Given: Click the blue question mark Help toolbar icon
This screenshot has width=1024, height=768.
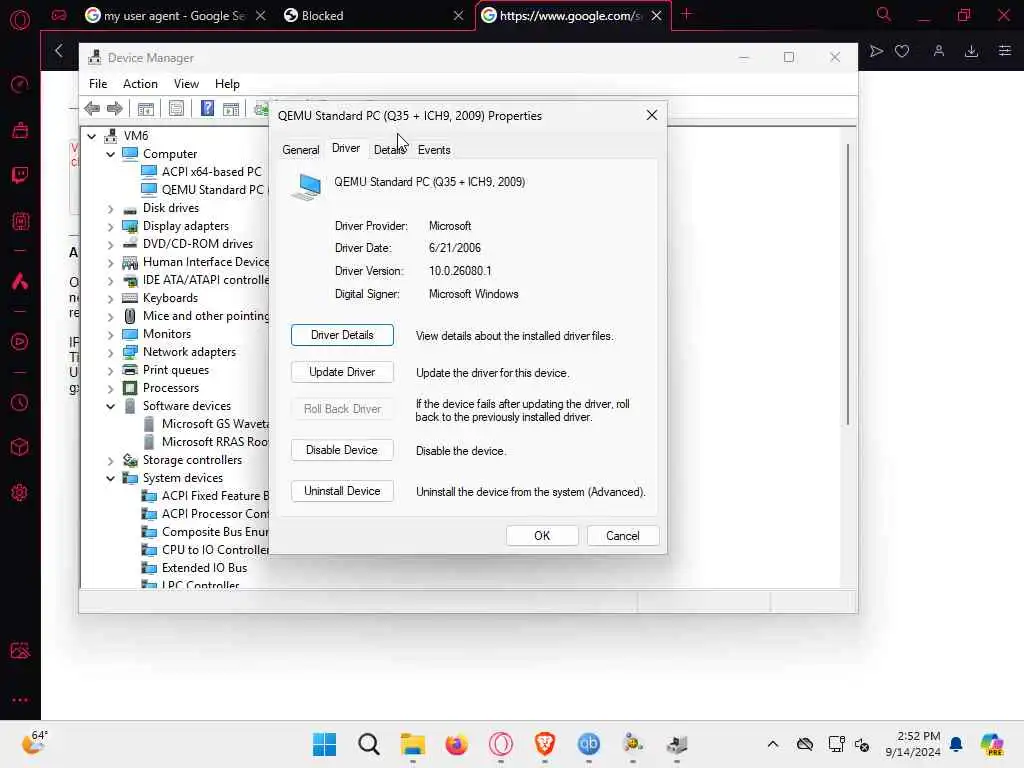Looking at the screenshot, I should click(x=207, y=108).
